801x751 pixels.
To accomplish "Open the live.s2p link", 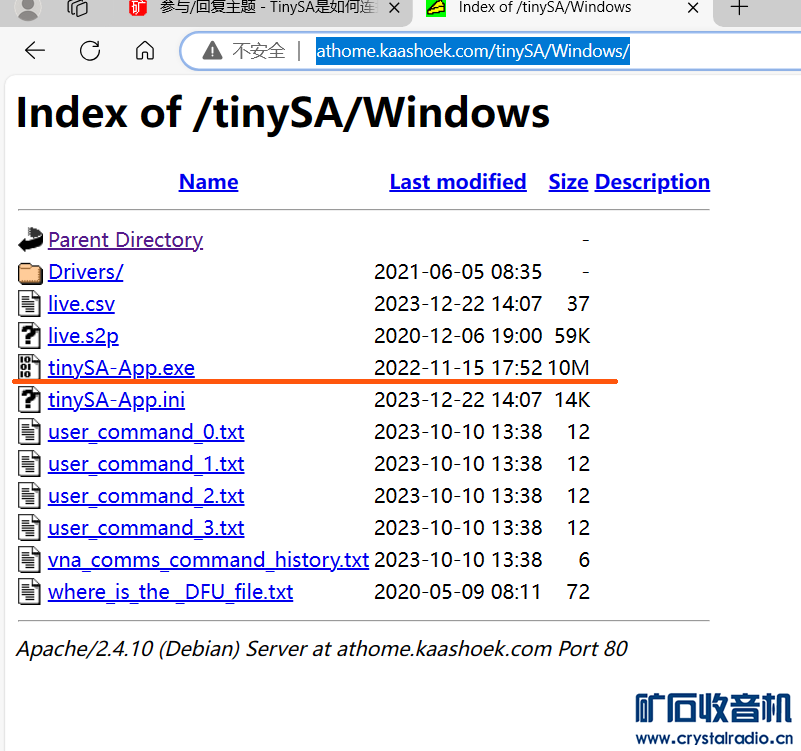I will (83, 336).
